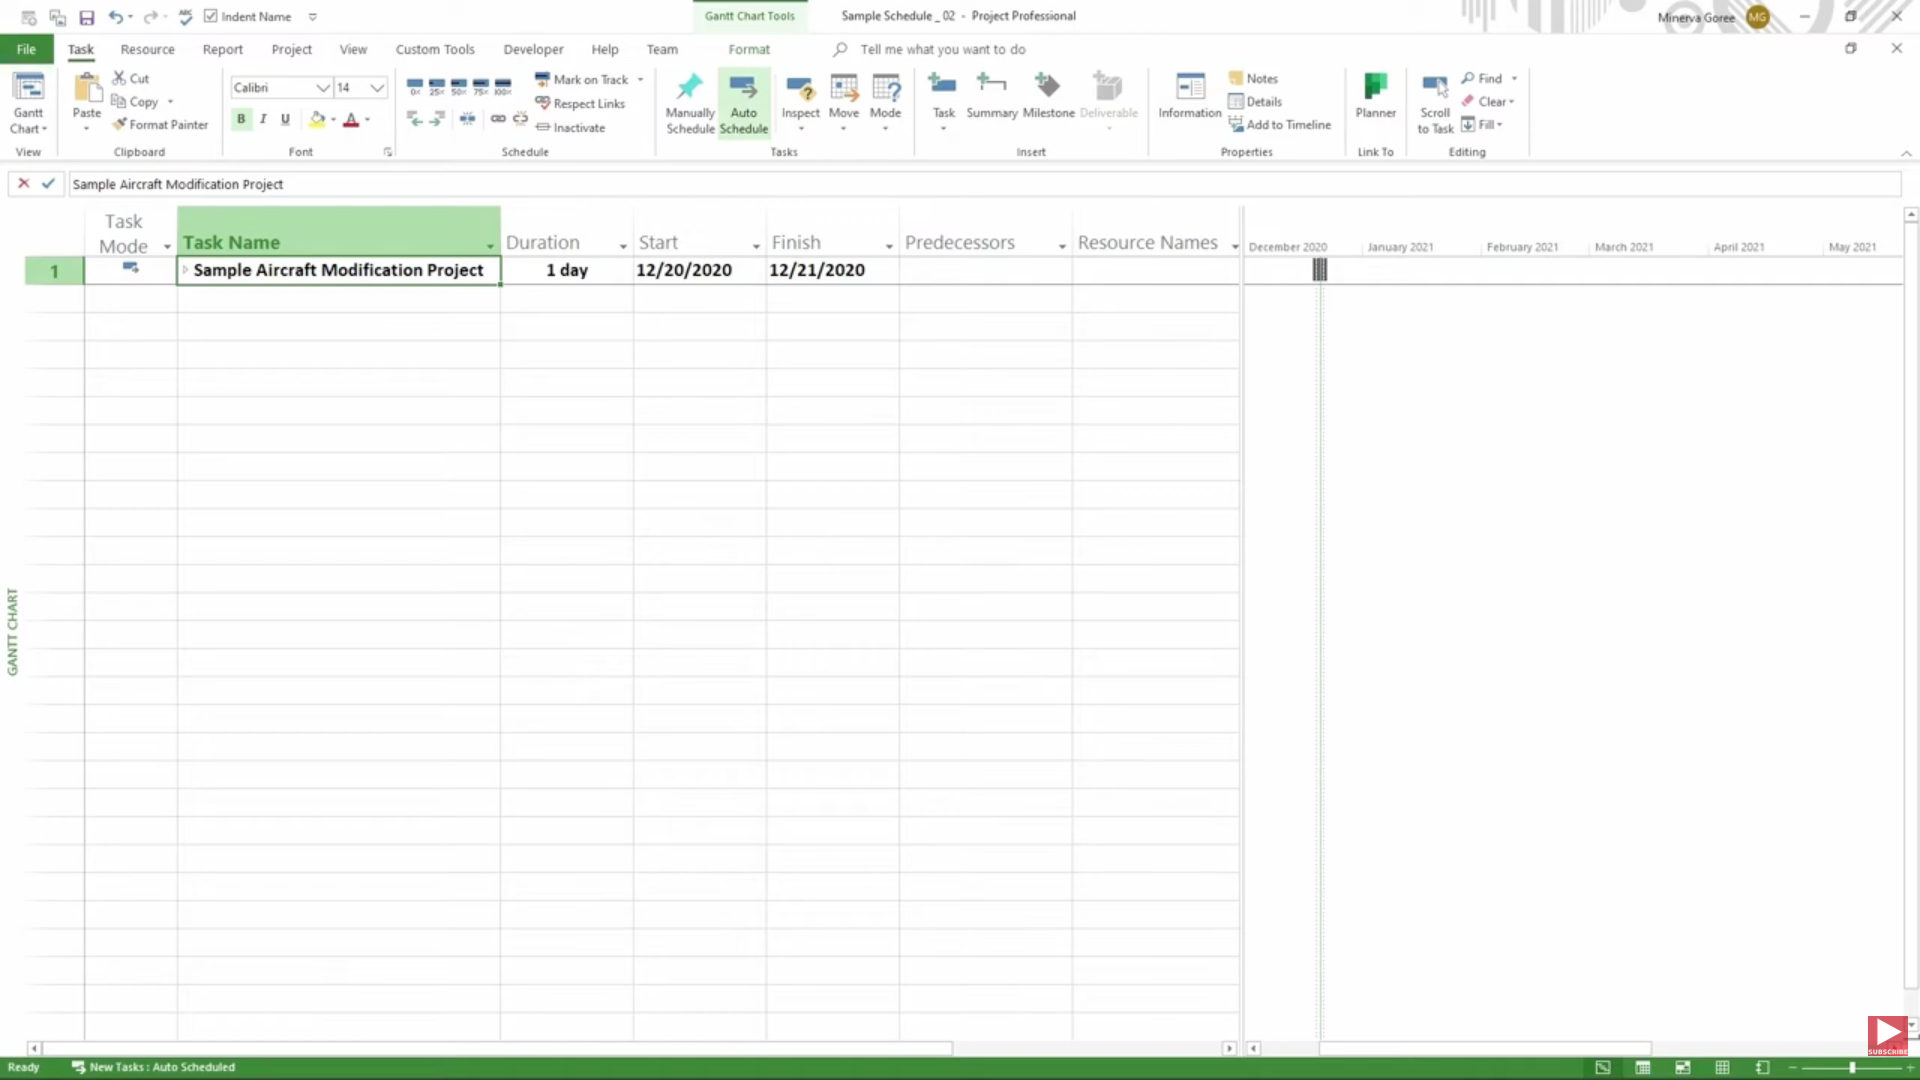
Task: Toggle Bold formatting button
Action: click(x=241, y=119)
